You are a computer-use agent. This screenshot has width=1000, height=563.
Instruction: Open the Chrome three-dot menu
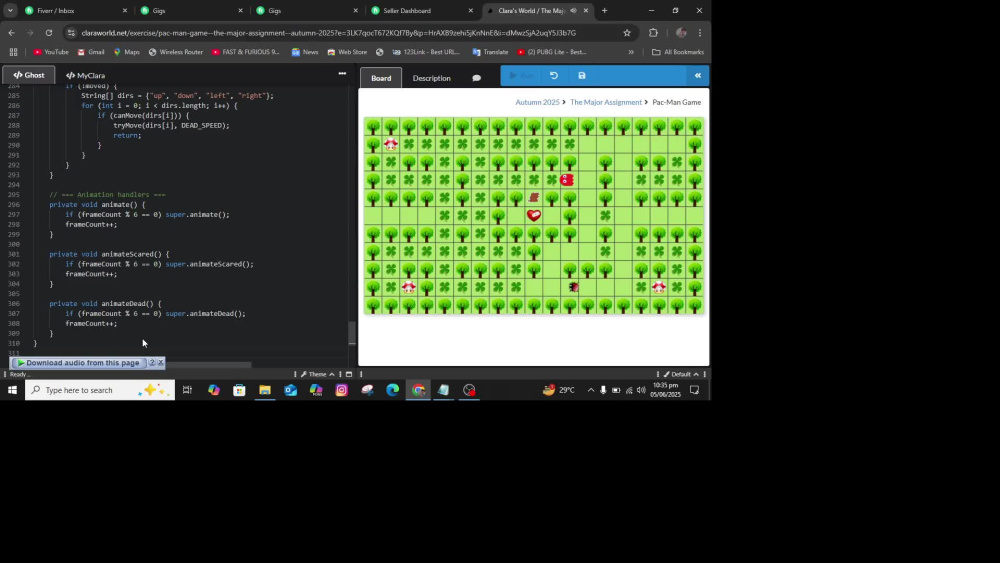[x=700, y=33]
